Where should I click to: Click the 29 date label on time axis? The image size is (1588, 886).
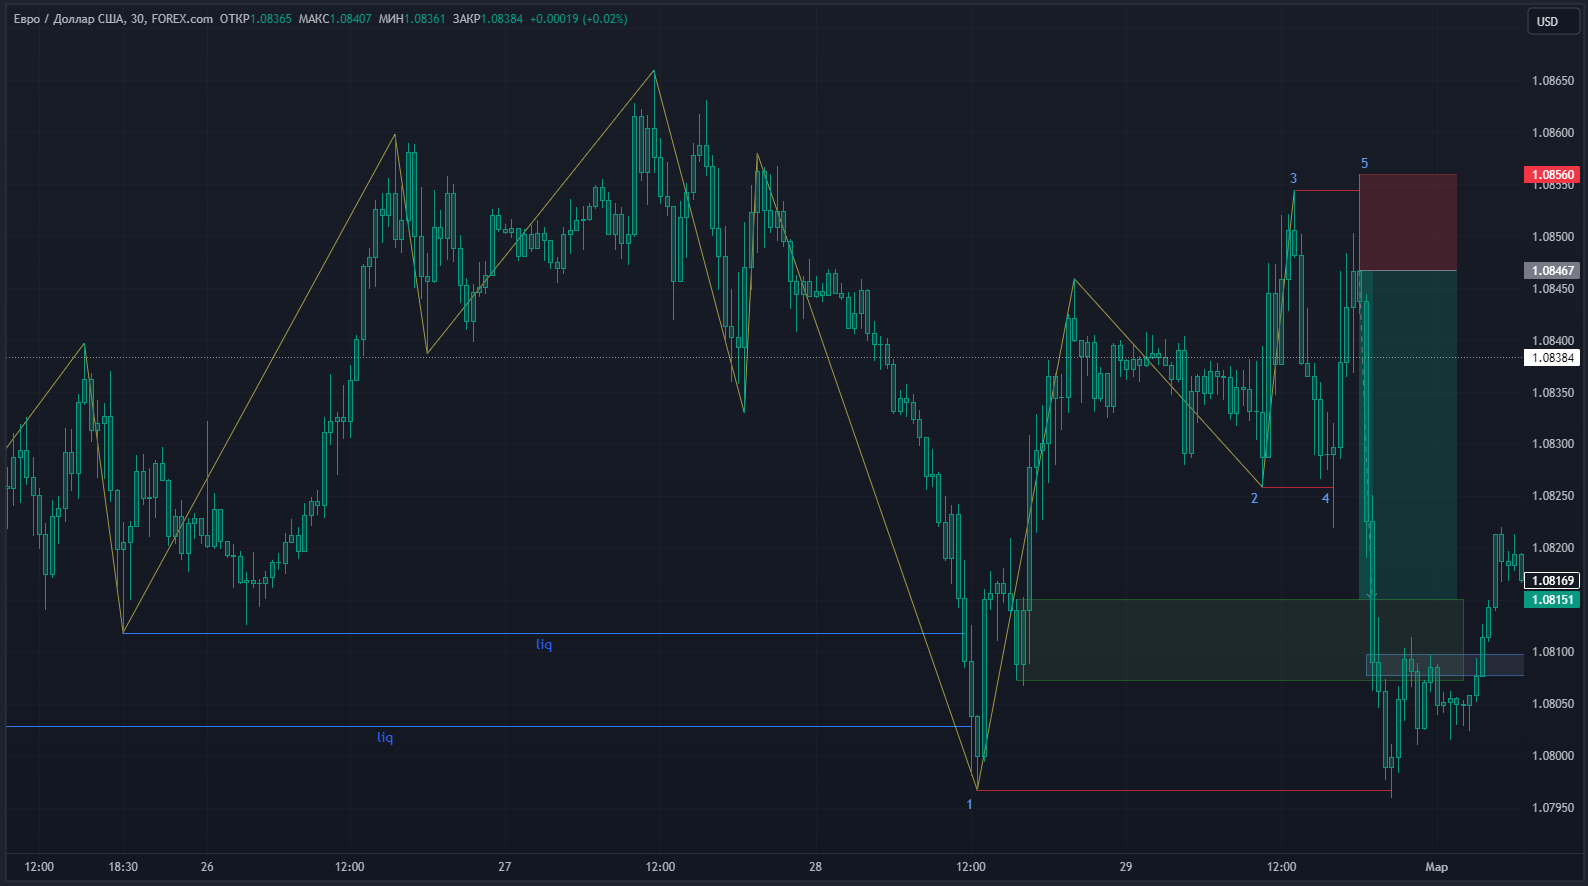1126,867
